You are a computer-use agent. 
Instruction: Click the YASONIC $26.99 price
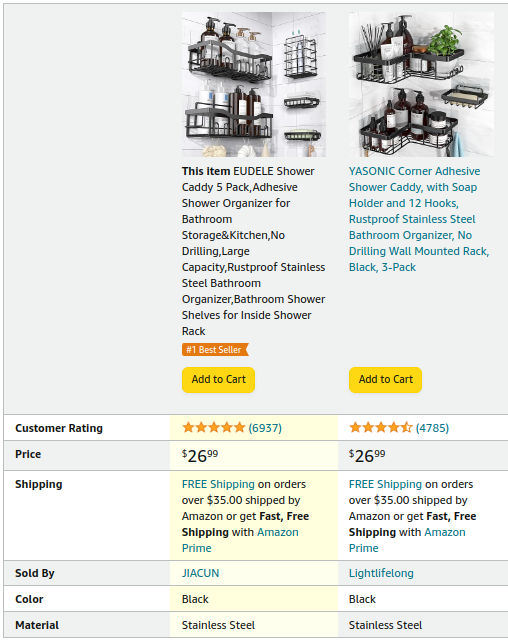coord(367,456)
